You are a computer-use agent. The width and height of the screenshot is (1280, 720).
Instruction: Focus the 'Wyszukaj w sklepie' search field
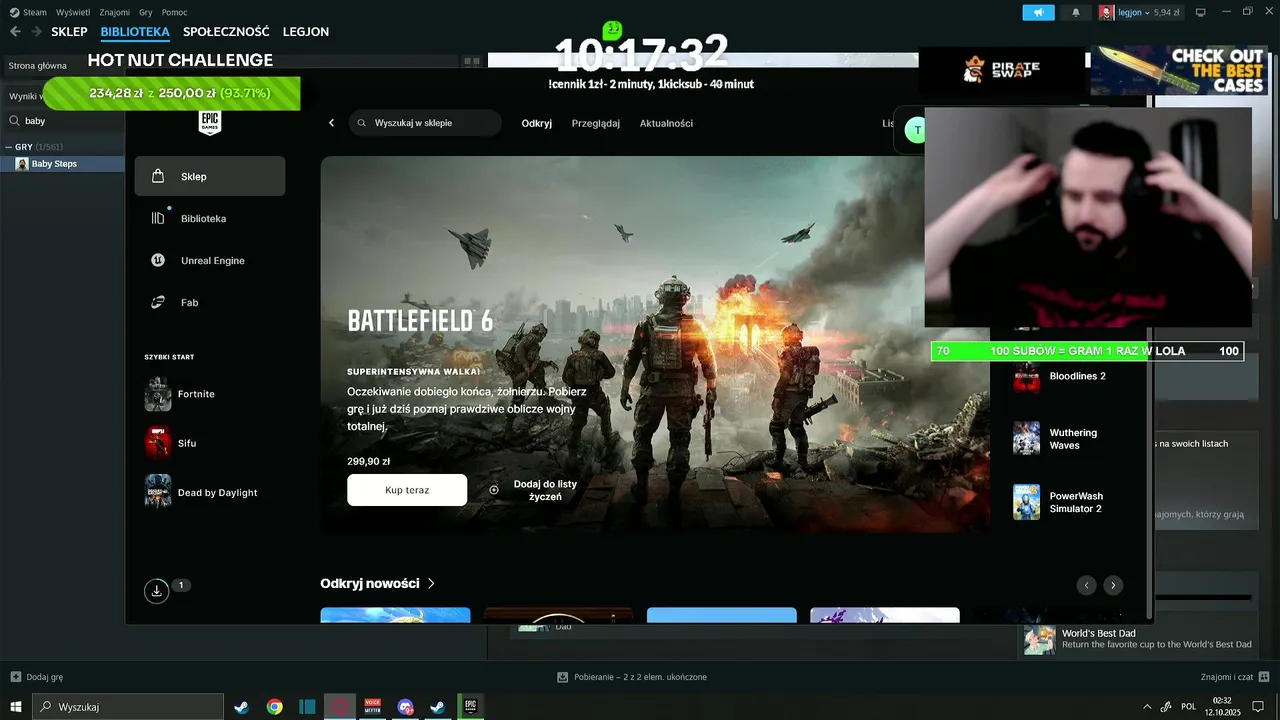(x=425, y=123)
